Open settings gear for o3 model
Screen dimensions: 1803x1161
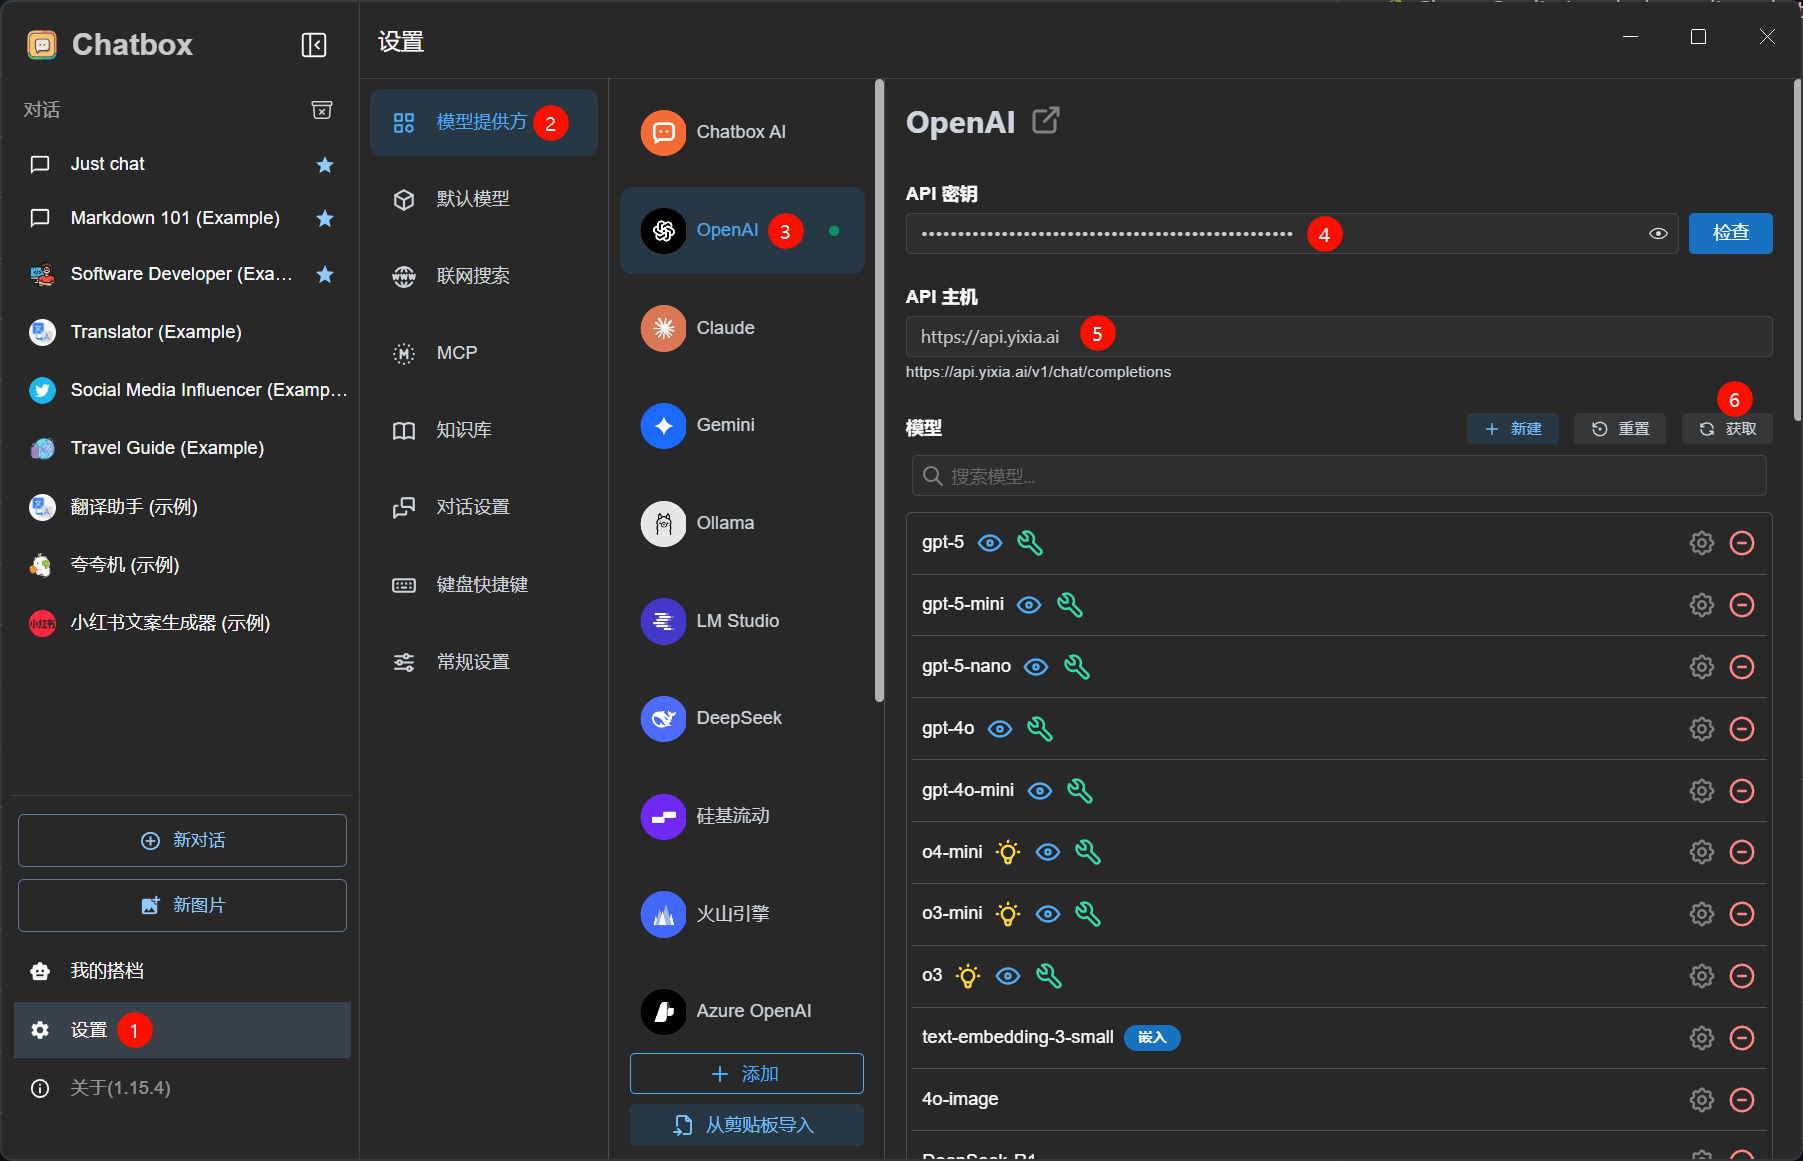pyautogui.click(x=1702, y=976)
